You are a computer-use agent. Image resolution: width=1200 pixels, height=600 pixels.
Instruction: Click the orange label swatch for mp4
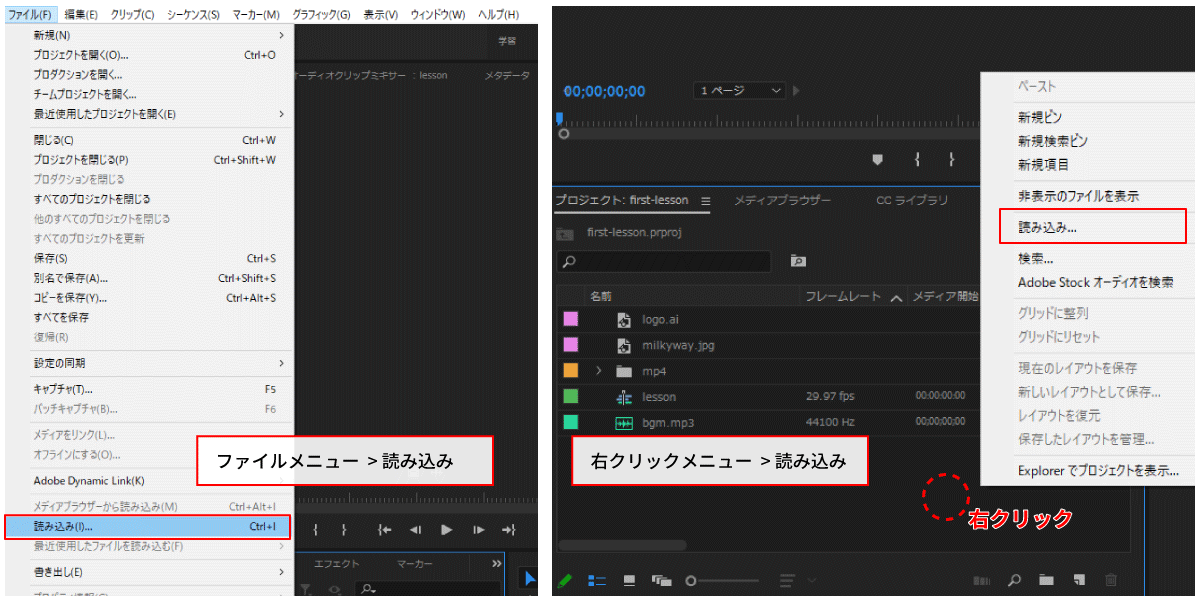571,371
